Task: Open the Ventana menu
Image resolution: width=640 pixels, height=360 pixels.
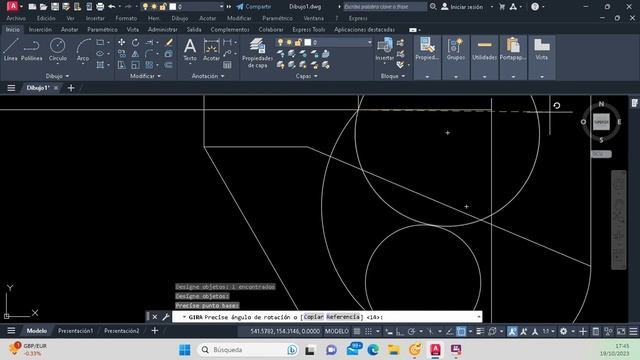Action: (x=313, y=18)
